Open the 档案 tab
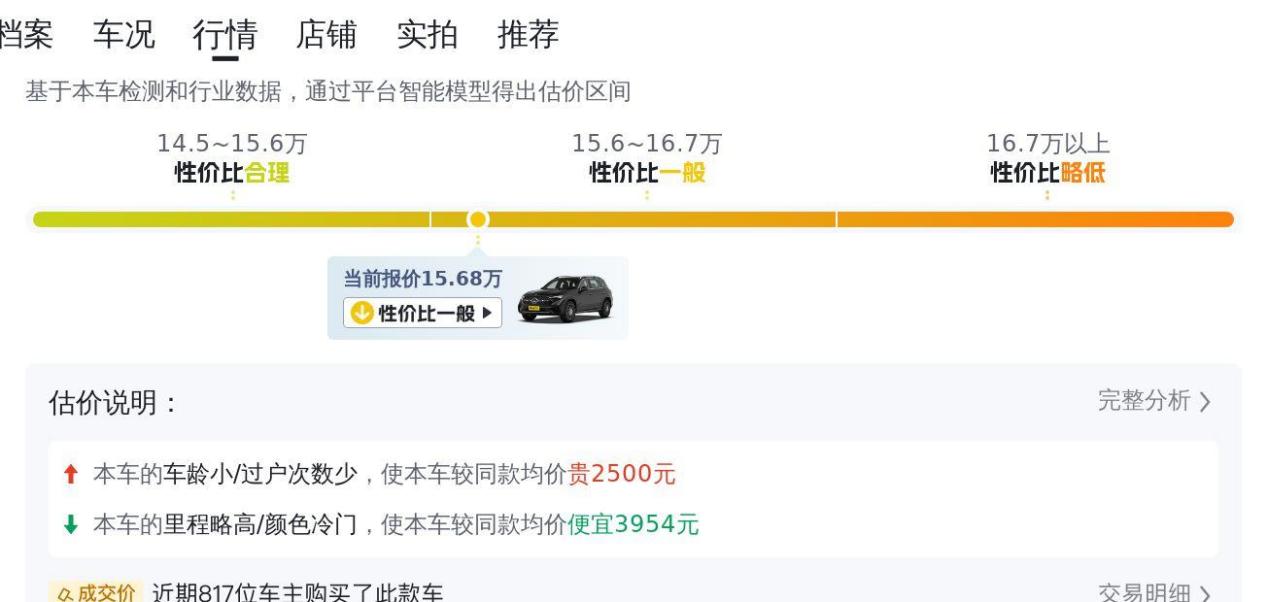 click(x=26, y=35)
